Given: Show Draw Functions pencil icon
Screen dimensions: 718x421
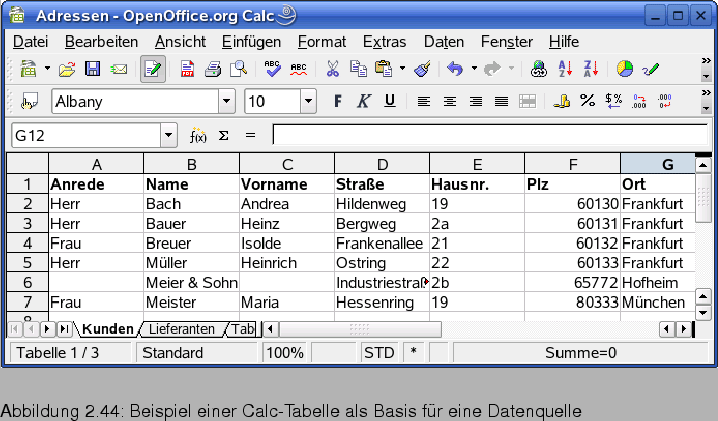Looking at the screenshot, I should pyautogui.click(x=651, y=69).
